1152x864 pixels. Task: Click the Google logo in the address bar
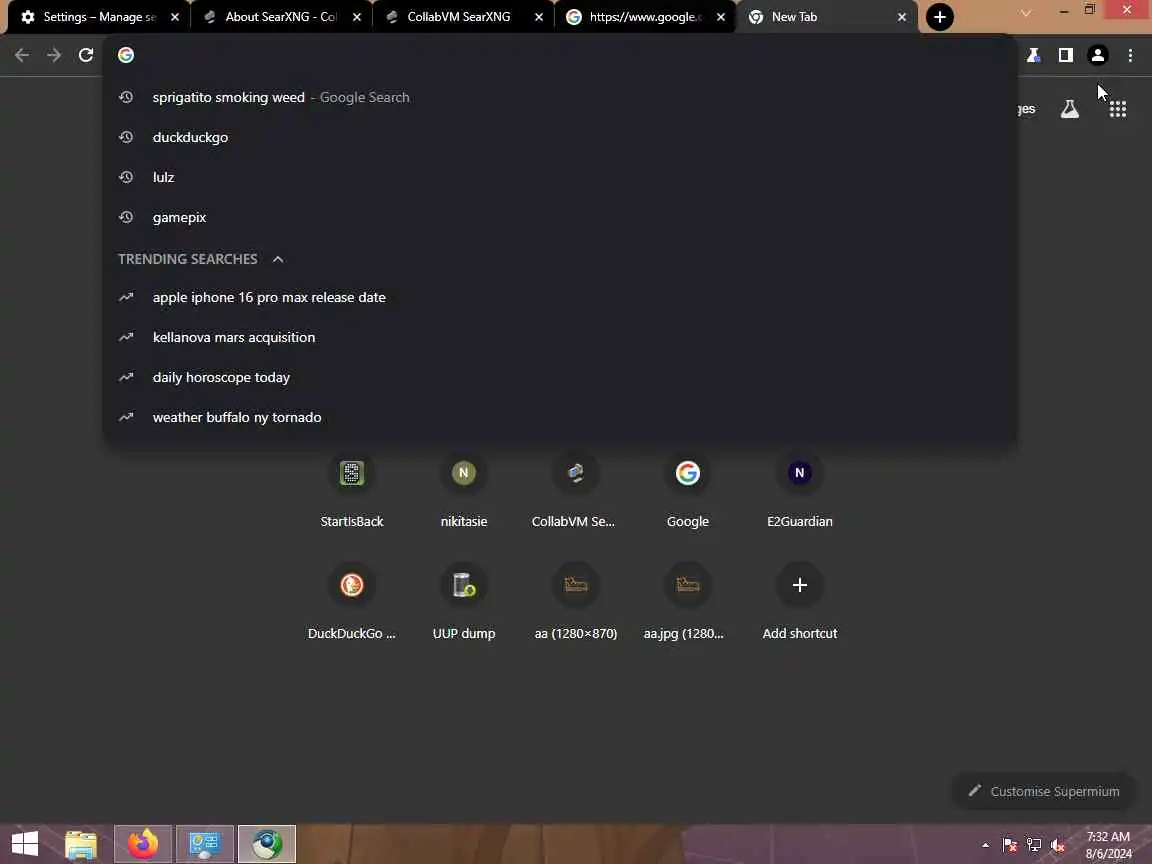(126, 55)
